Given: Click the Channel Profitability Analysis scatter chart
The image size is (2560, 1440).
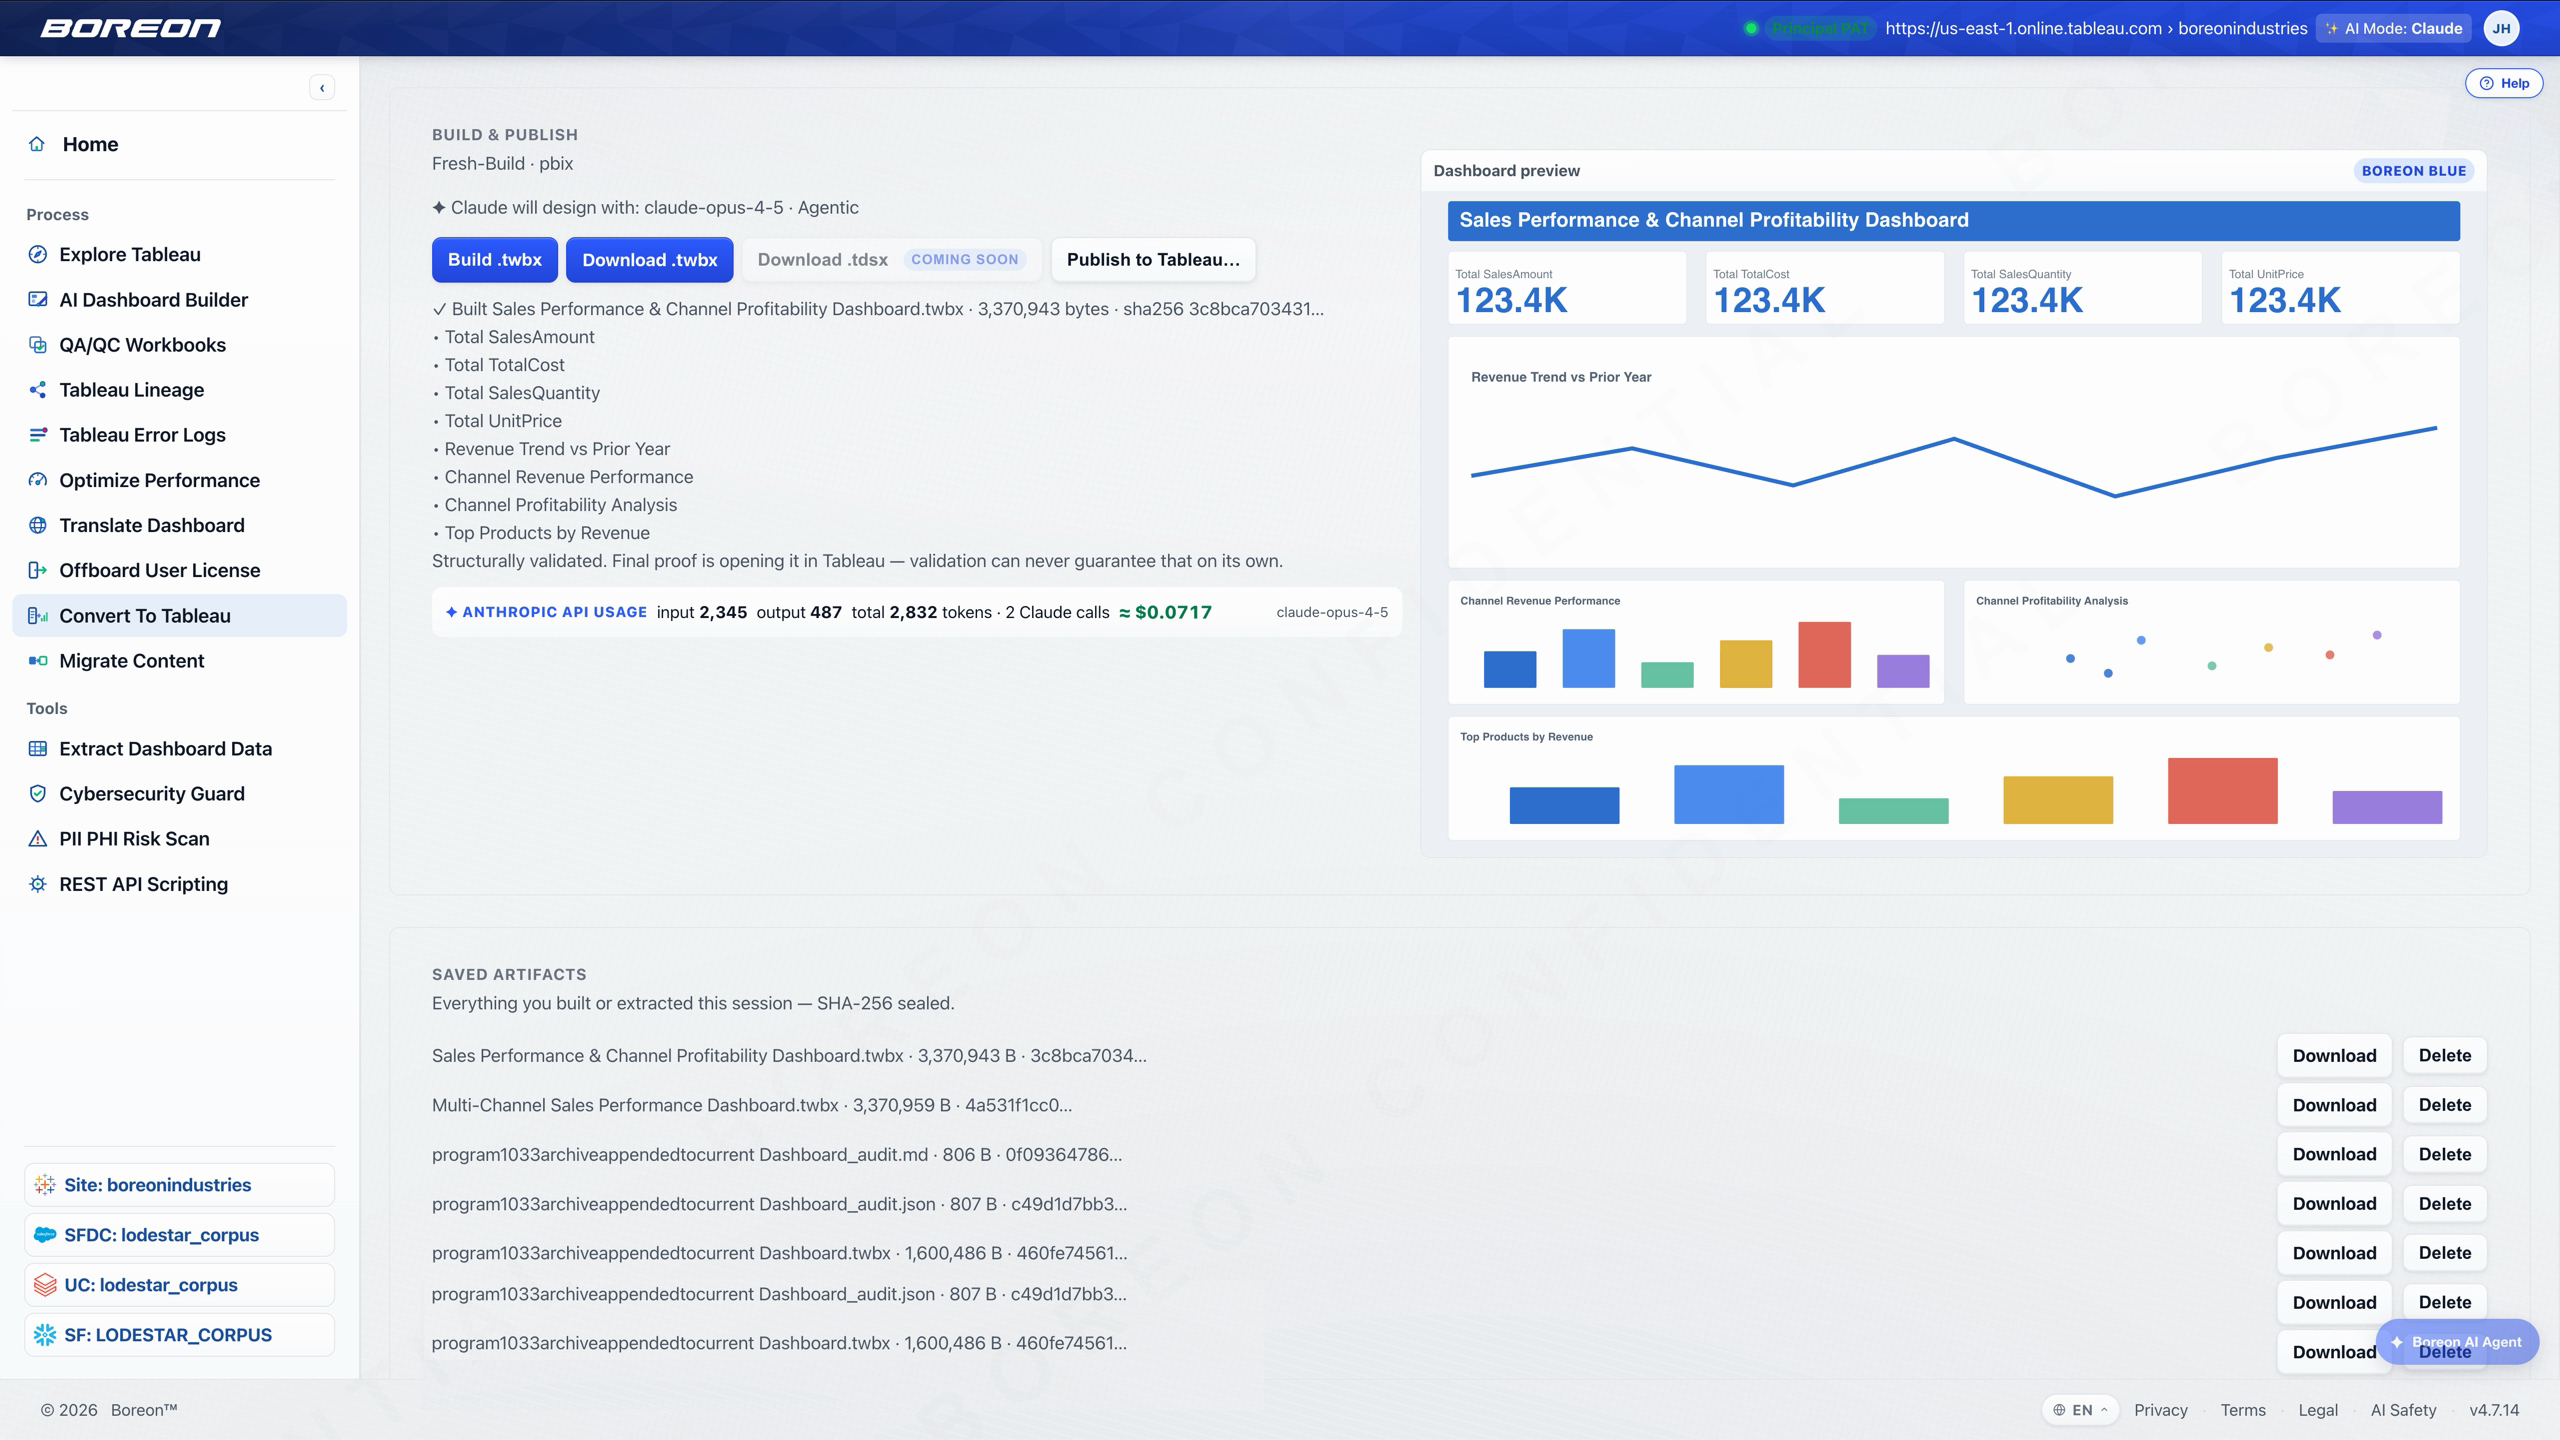Looking at the screenshot, I should (x=2212, y=642).
